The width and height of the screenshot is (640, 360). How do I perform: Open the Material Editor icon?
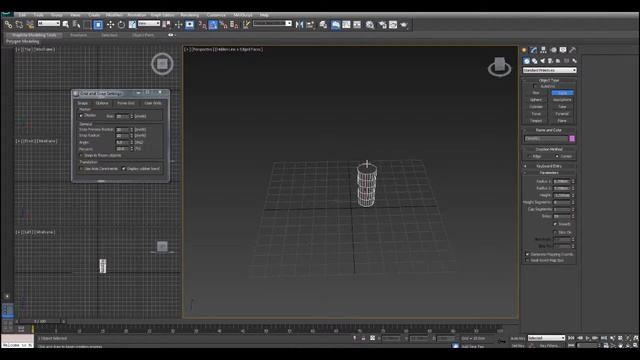click(370, 25)
